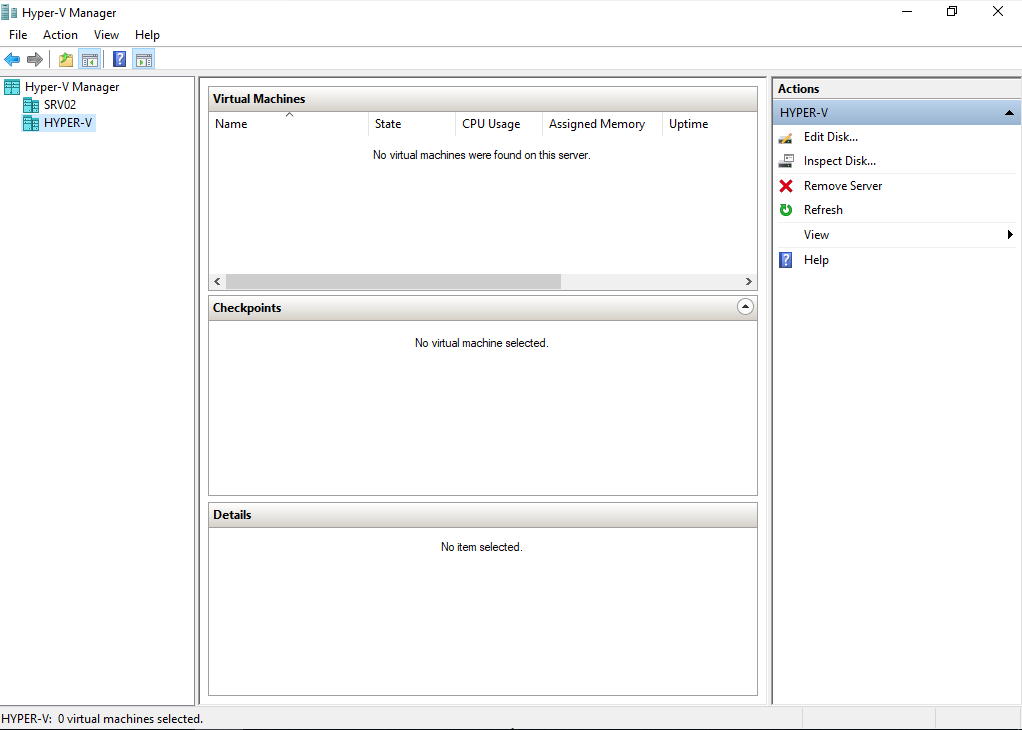Open the Inspect Disk action
Viewport: 1022px width, 730px height.
(x=840, y=160)
